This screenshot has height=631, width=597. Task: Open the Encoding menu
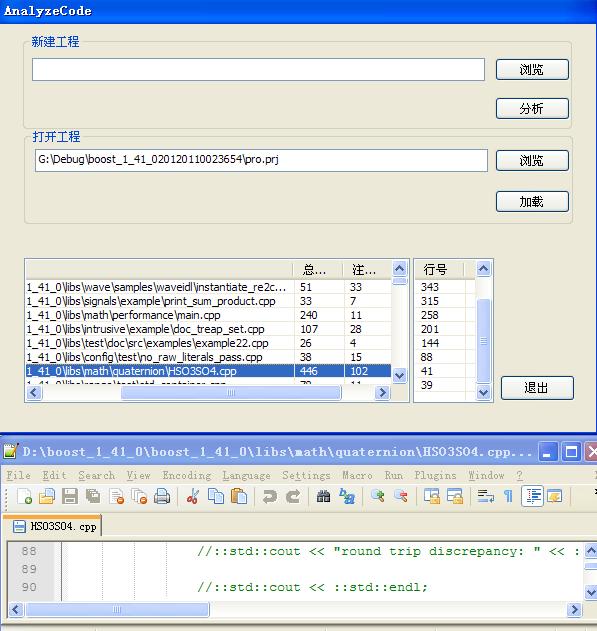tap(187, 475)
